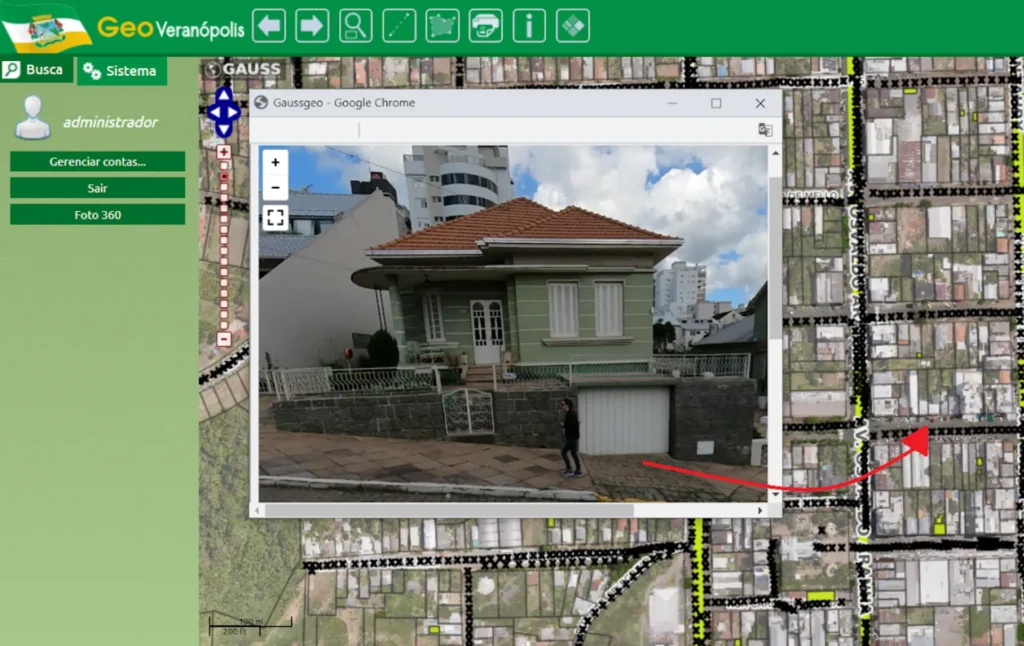1024x646 pixels.
Task: Switch to the Busca tab
Action: [x=36, y=70]
